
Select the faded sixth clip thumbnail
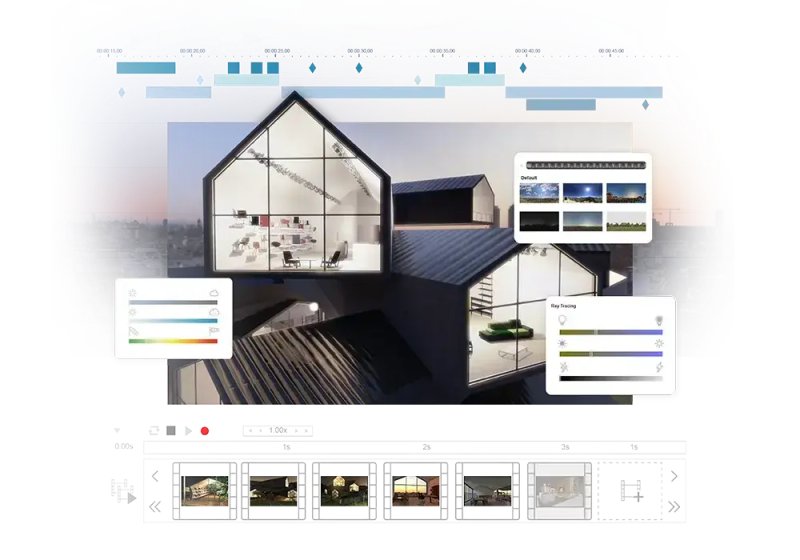click(x=559, y=491)
